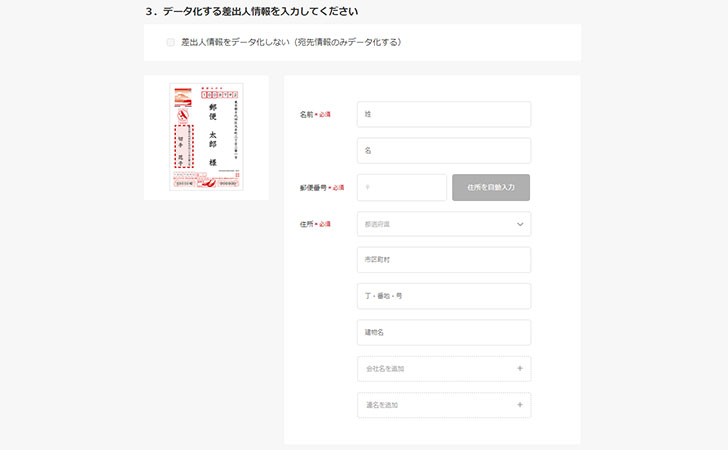Focus the 〒 postal code input field
Viewport: 728px width, 450px height.
point(402,188)
